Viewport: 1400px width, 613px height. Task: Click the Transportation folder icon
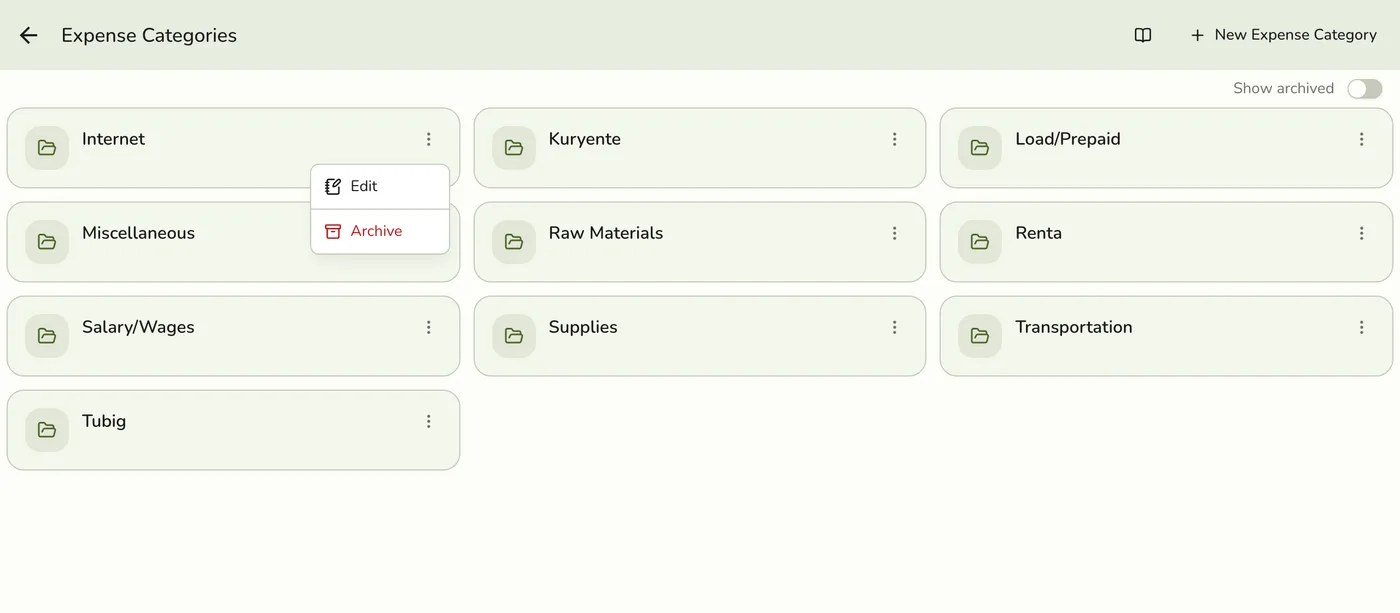(980, 336)
